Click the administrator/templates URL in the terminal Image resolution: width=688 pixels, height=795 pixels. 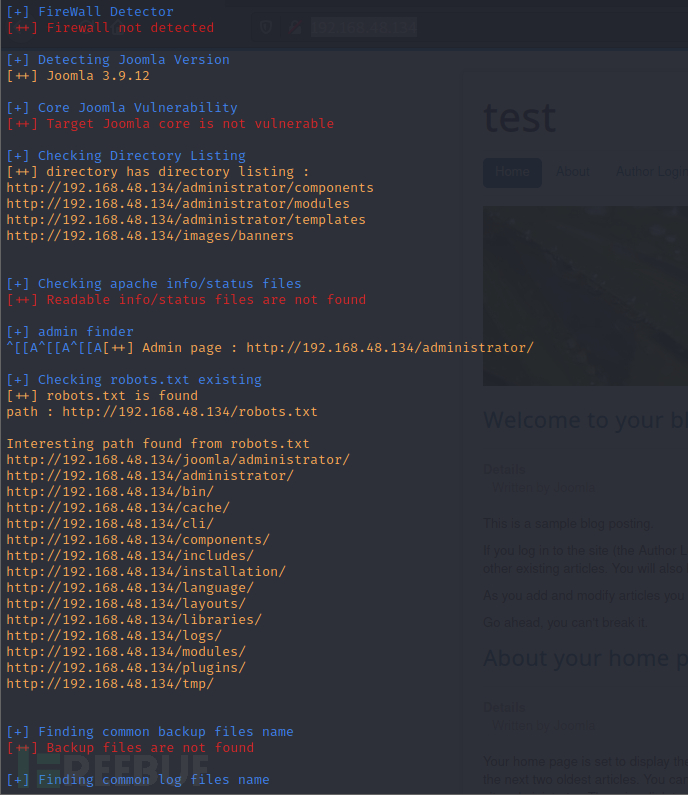click(x=186, y=220)
